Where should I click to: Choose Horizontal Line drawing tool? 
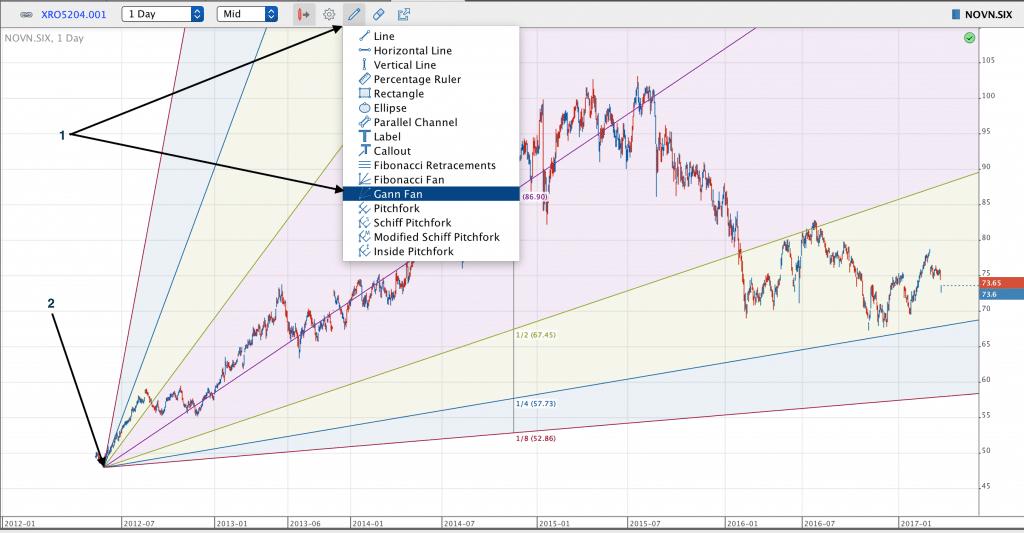(x=411, y=51)
